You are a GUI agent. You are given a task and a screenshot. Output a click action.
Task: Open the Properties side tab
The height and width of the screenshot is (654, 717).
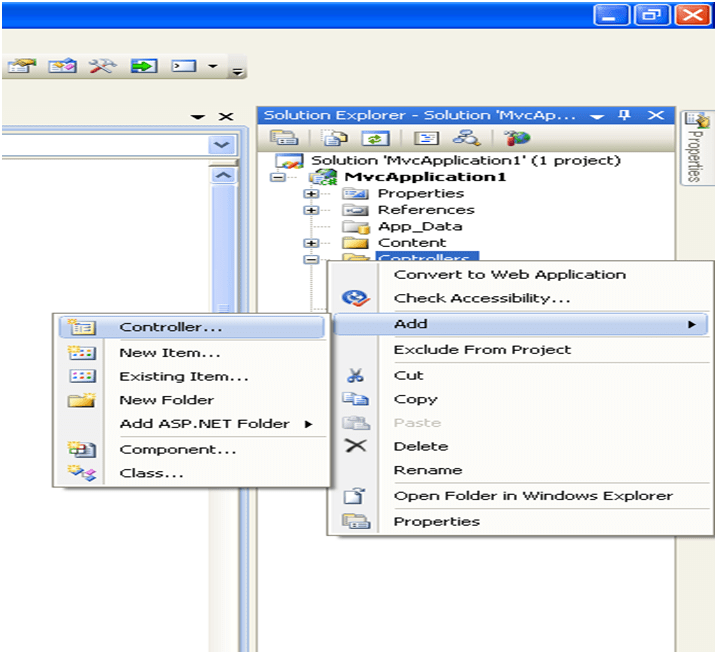point(692,150)
